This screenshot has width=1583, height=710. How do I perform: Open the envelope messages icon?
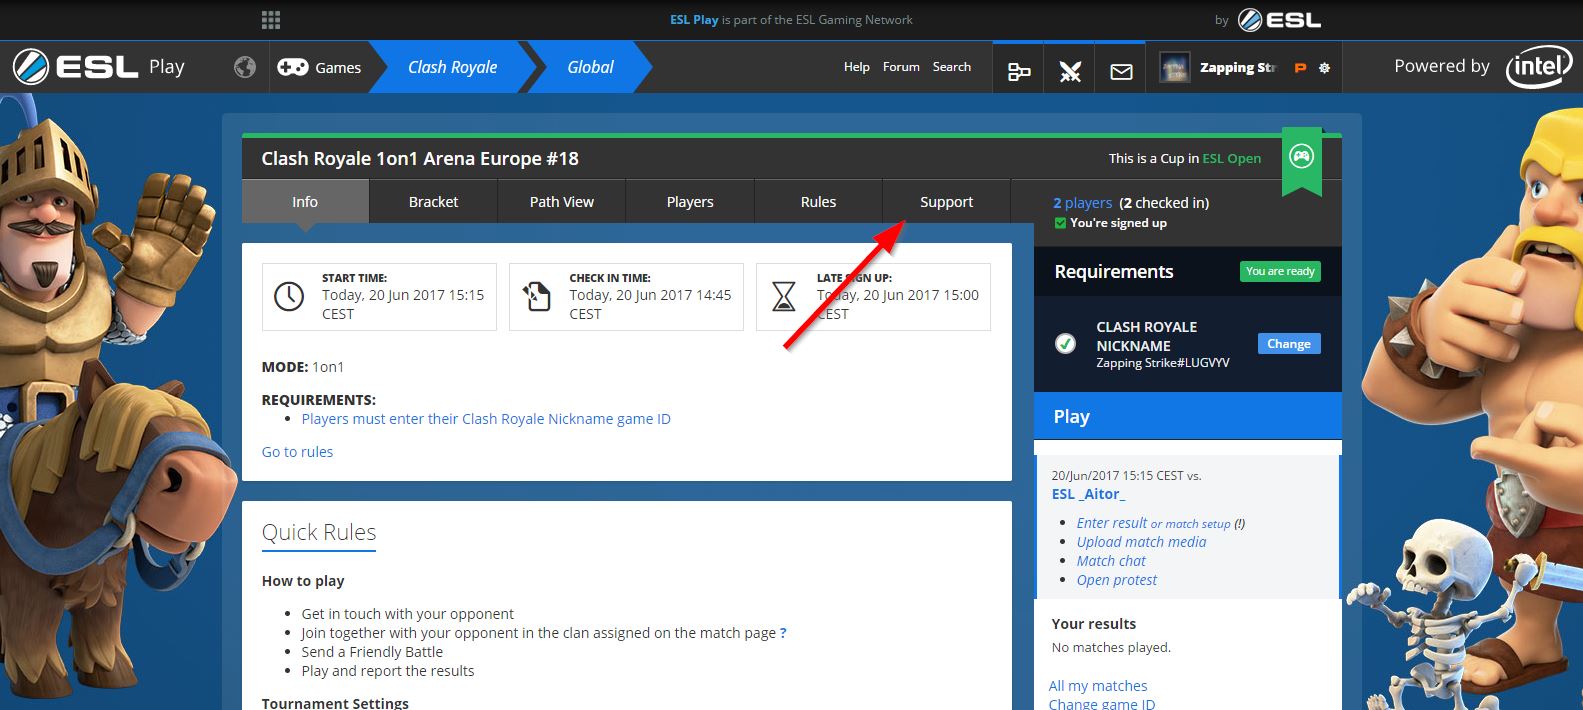coord(1121,71)
